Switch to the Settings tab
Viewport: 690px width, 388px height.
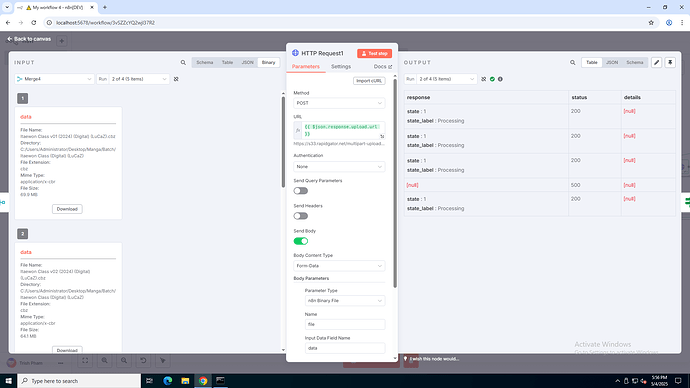pos(341,66)
